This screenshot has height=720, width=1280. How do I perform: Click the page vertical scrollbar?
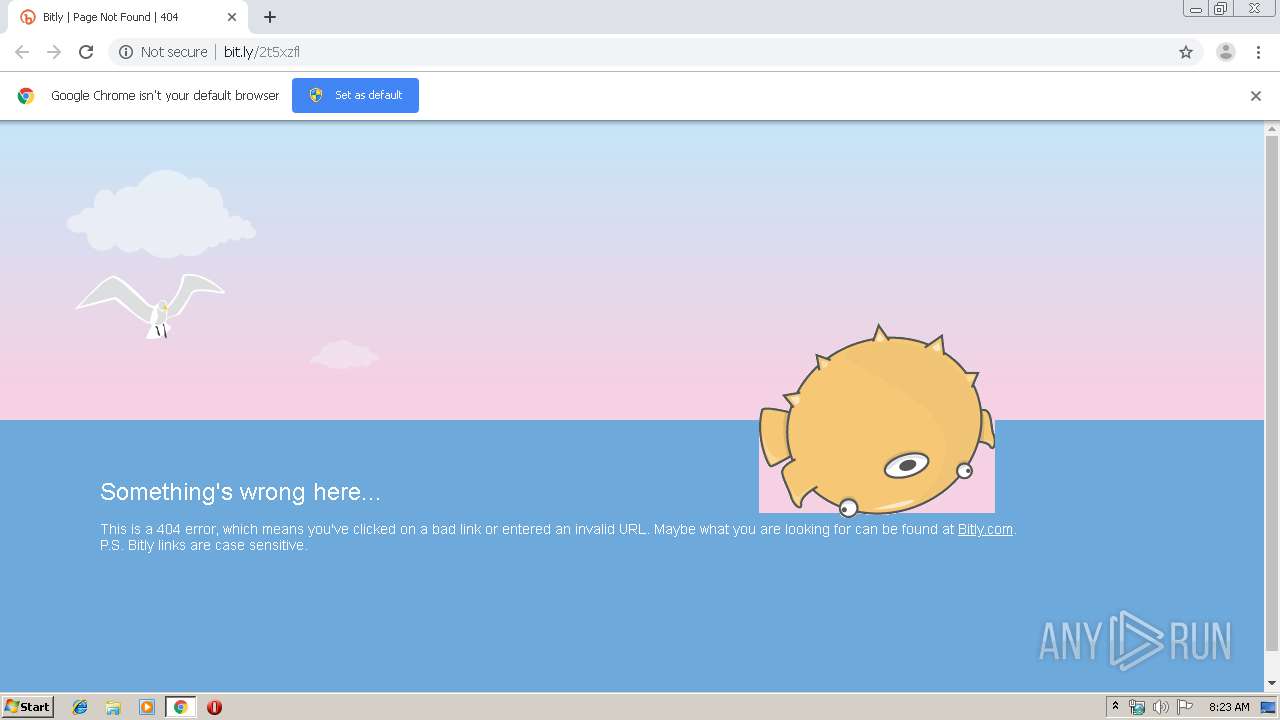pyautogui.click(x=1272, y=392)
